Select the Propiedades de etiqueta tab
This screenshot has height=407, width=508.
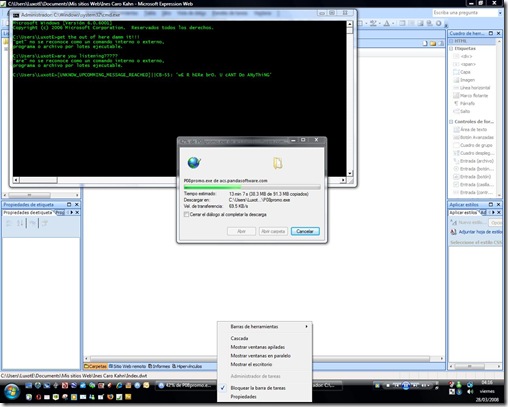28,212
